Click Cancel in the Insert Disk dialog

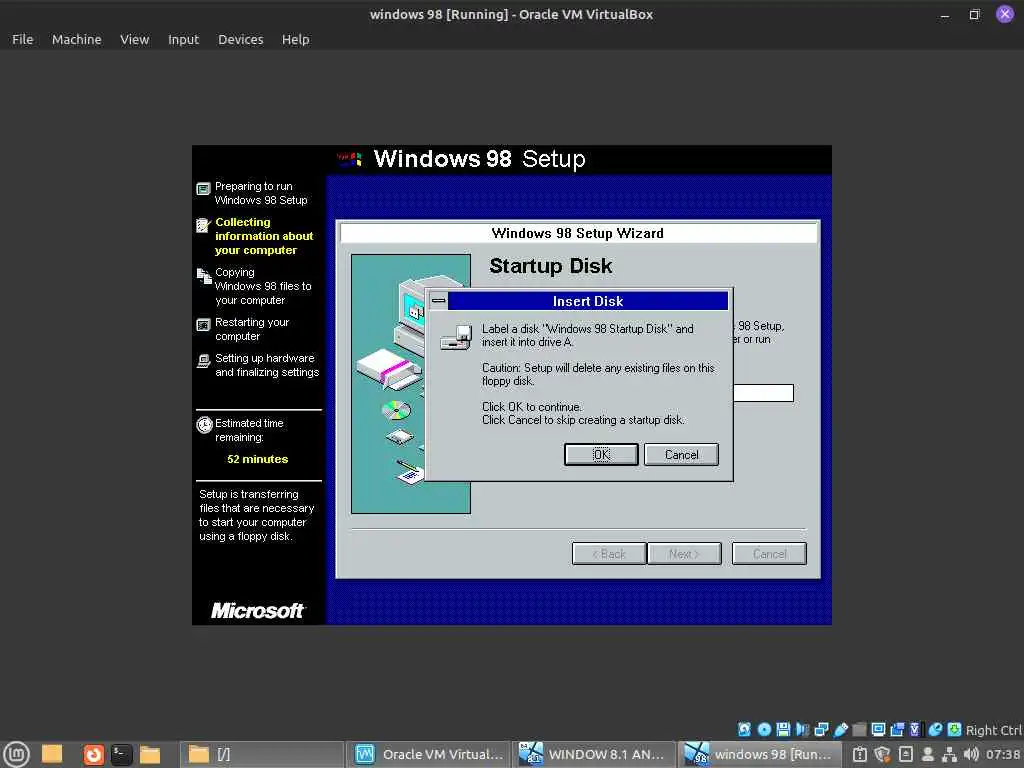click(x=681, y=455)
